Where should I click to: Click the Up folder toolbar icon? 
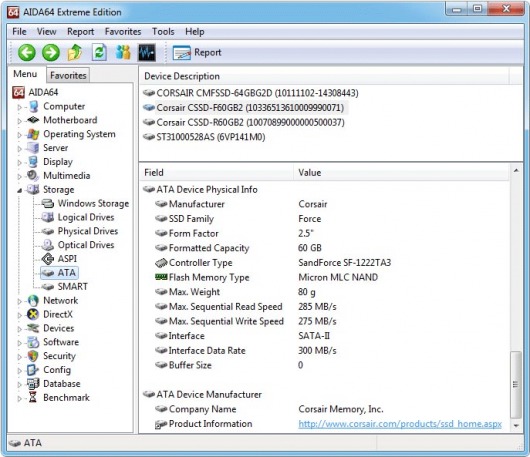pyautogui.click(x=75, y=53)
